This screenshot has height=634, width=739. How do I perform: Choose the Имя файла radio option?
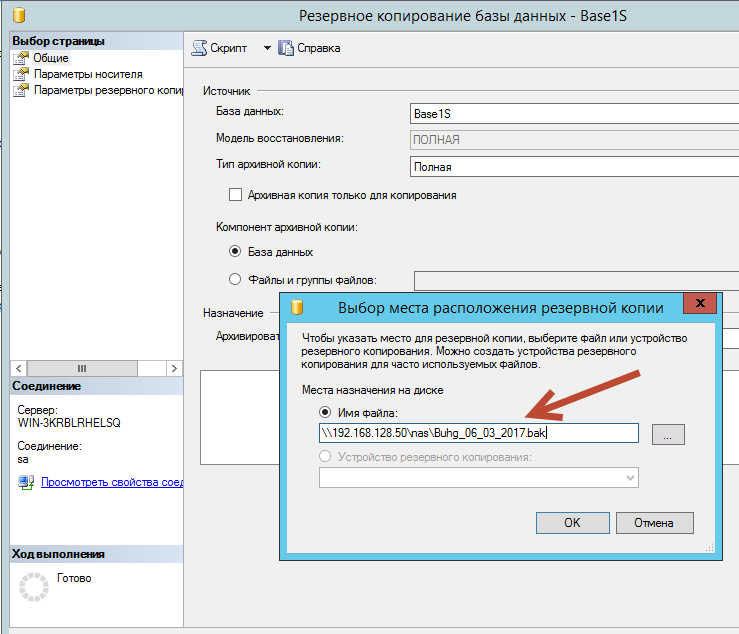[325, 412]
